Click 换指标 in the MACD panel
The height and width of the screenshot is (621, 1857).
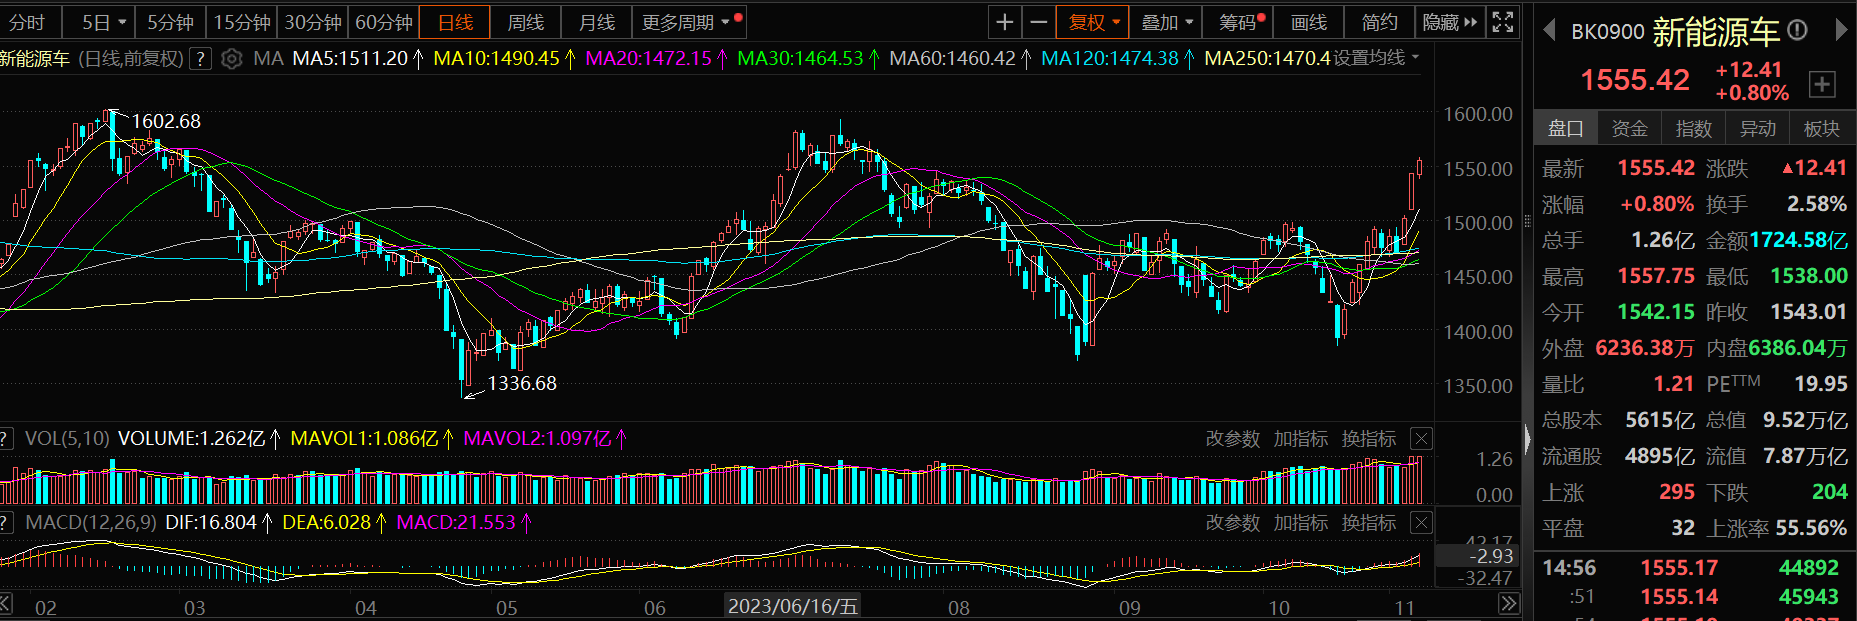coord(1368,523)
